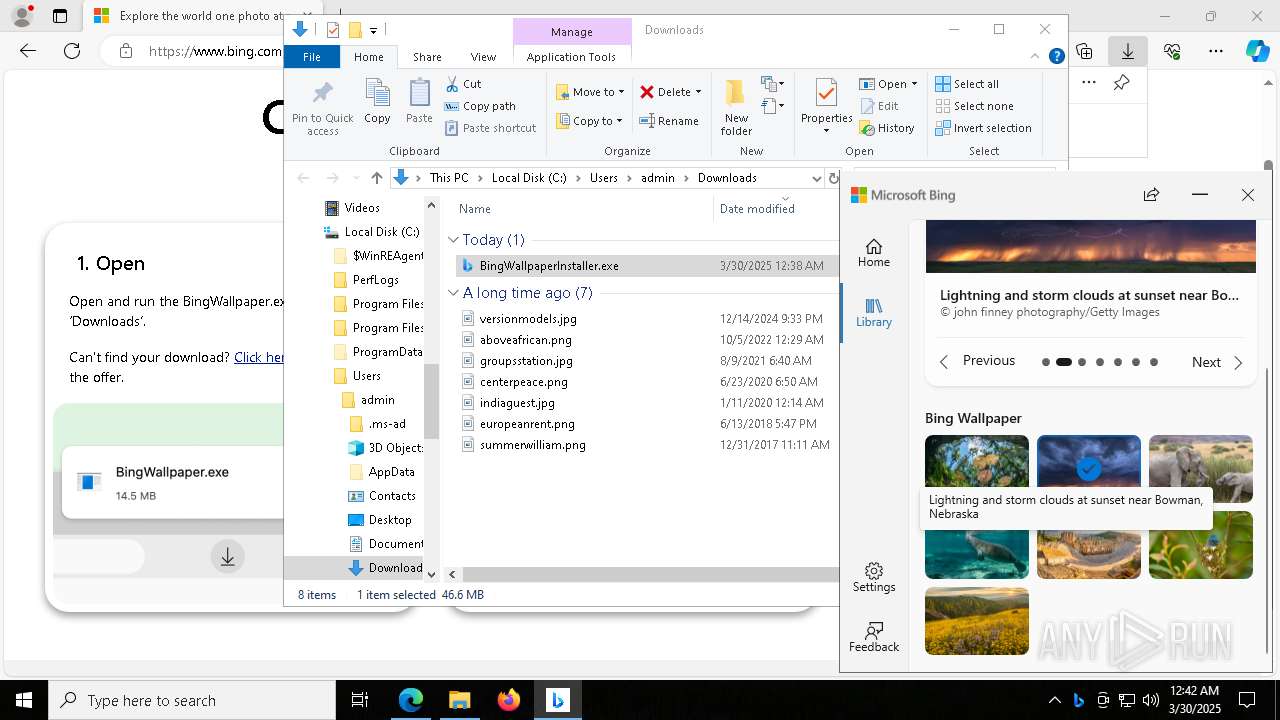The width and height of the screenshot is (1280, 720).
Task: Click Pin to Quick access icon
Action: tap(322, 108)
